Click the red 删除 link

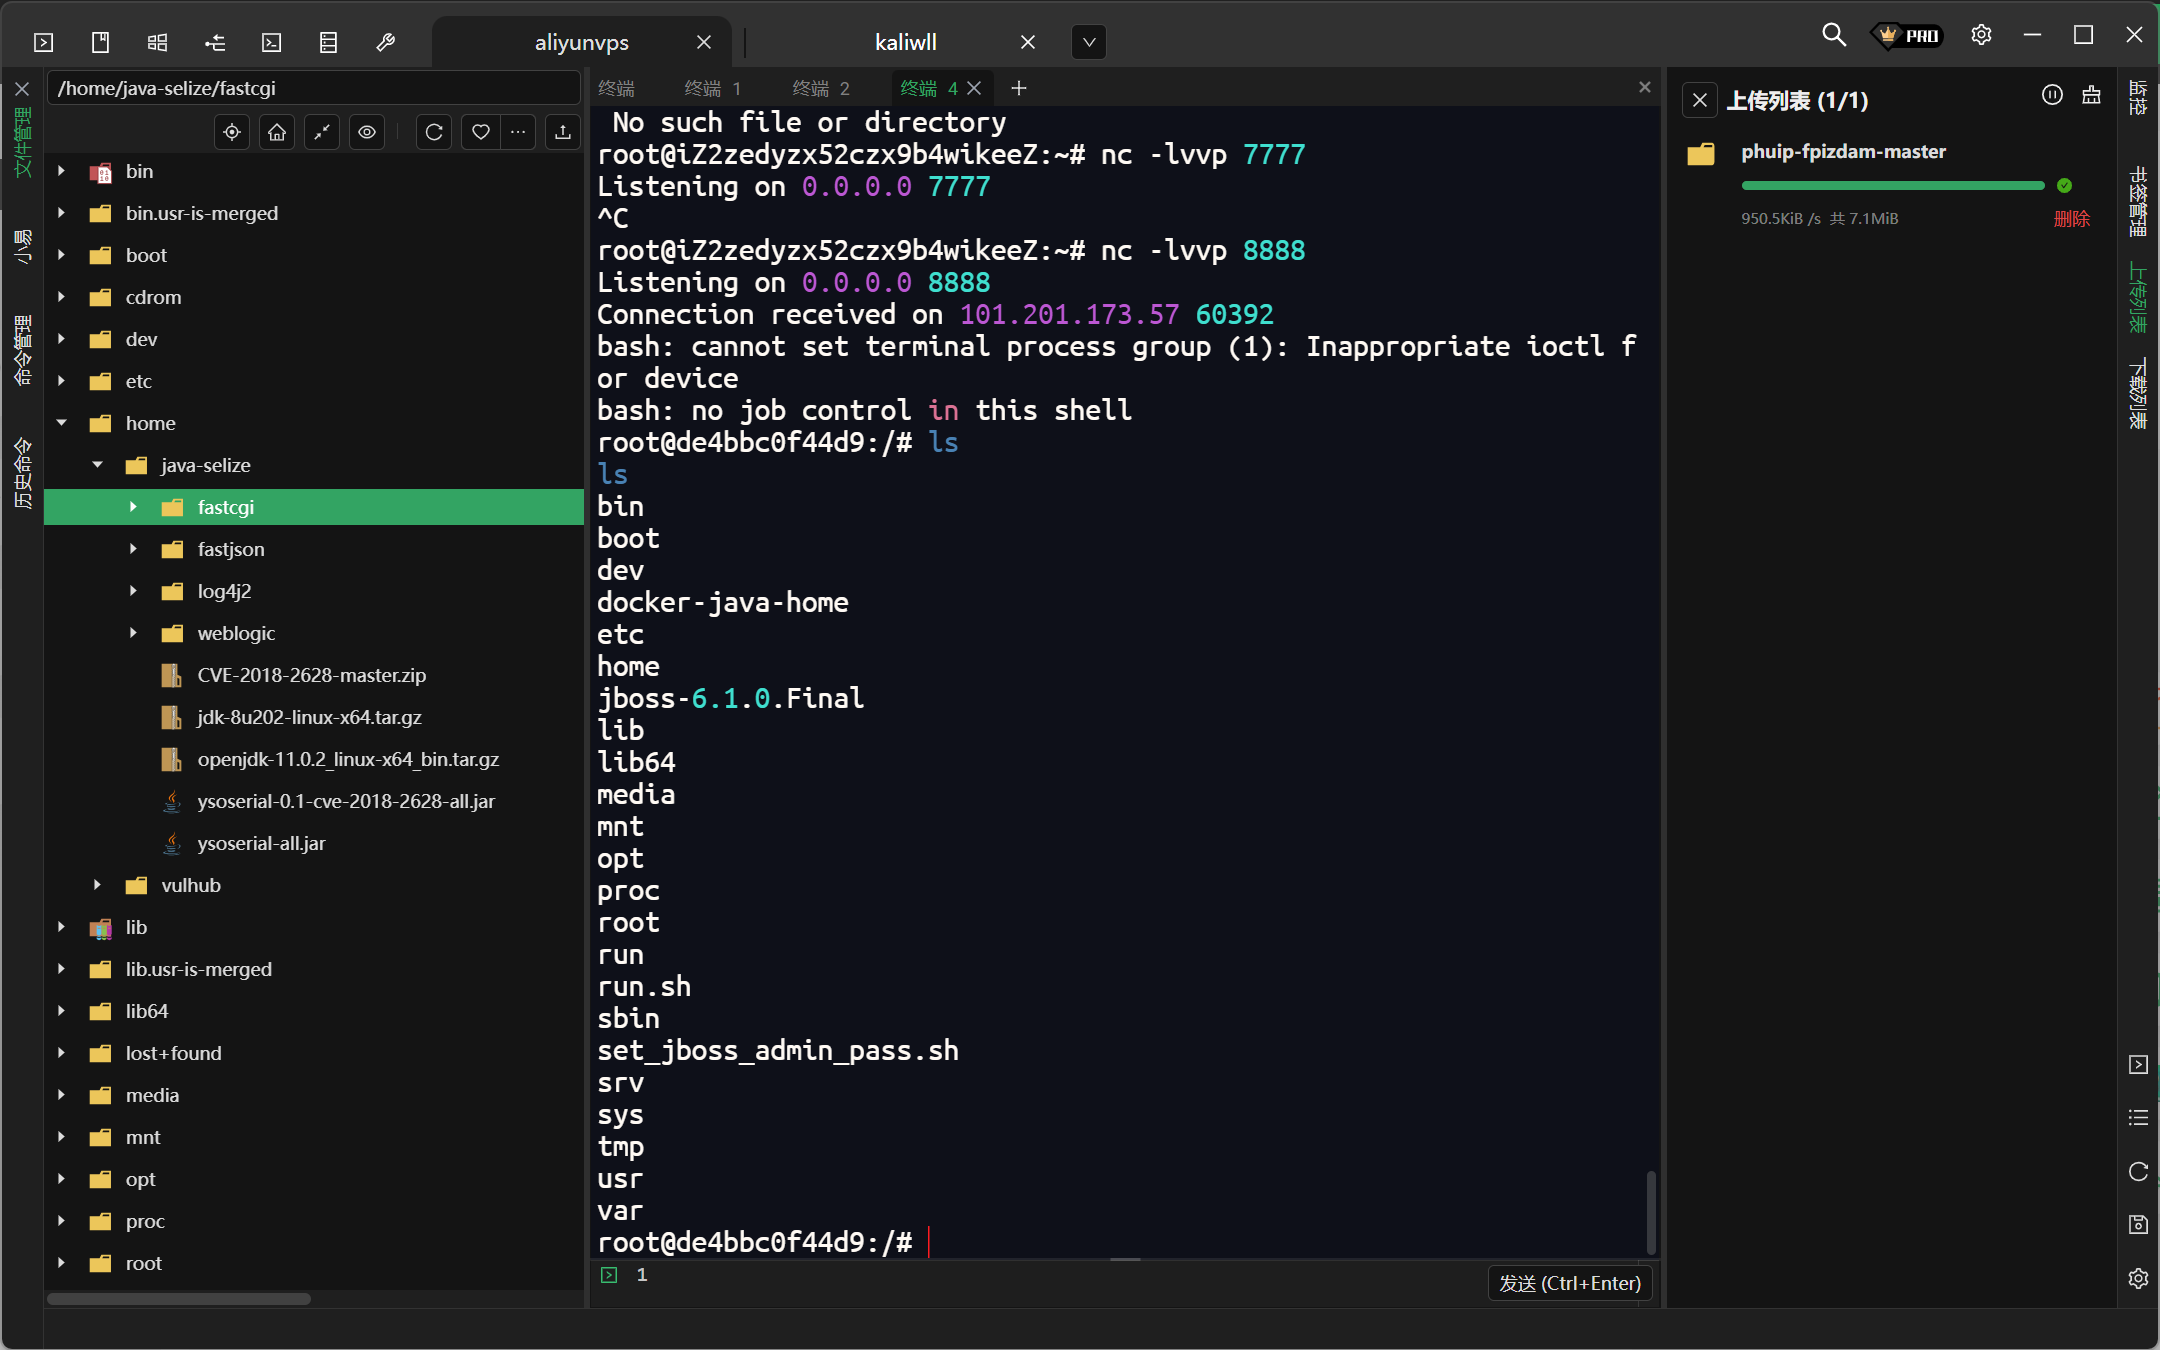[2071, 219]
